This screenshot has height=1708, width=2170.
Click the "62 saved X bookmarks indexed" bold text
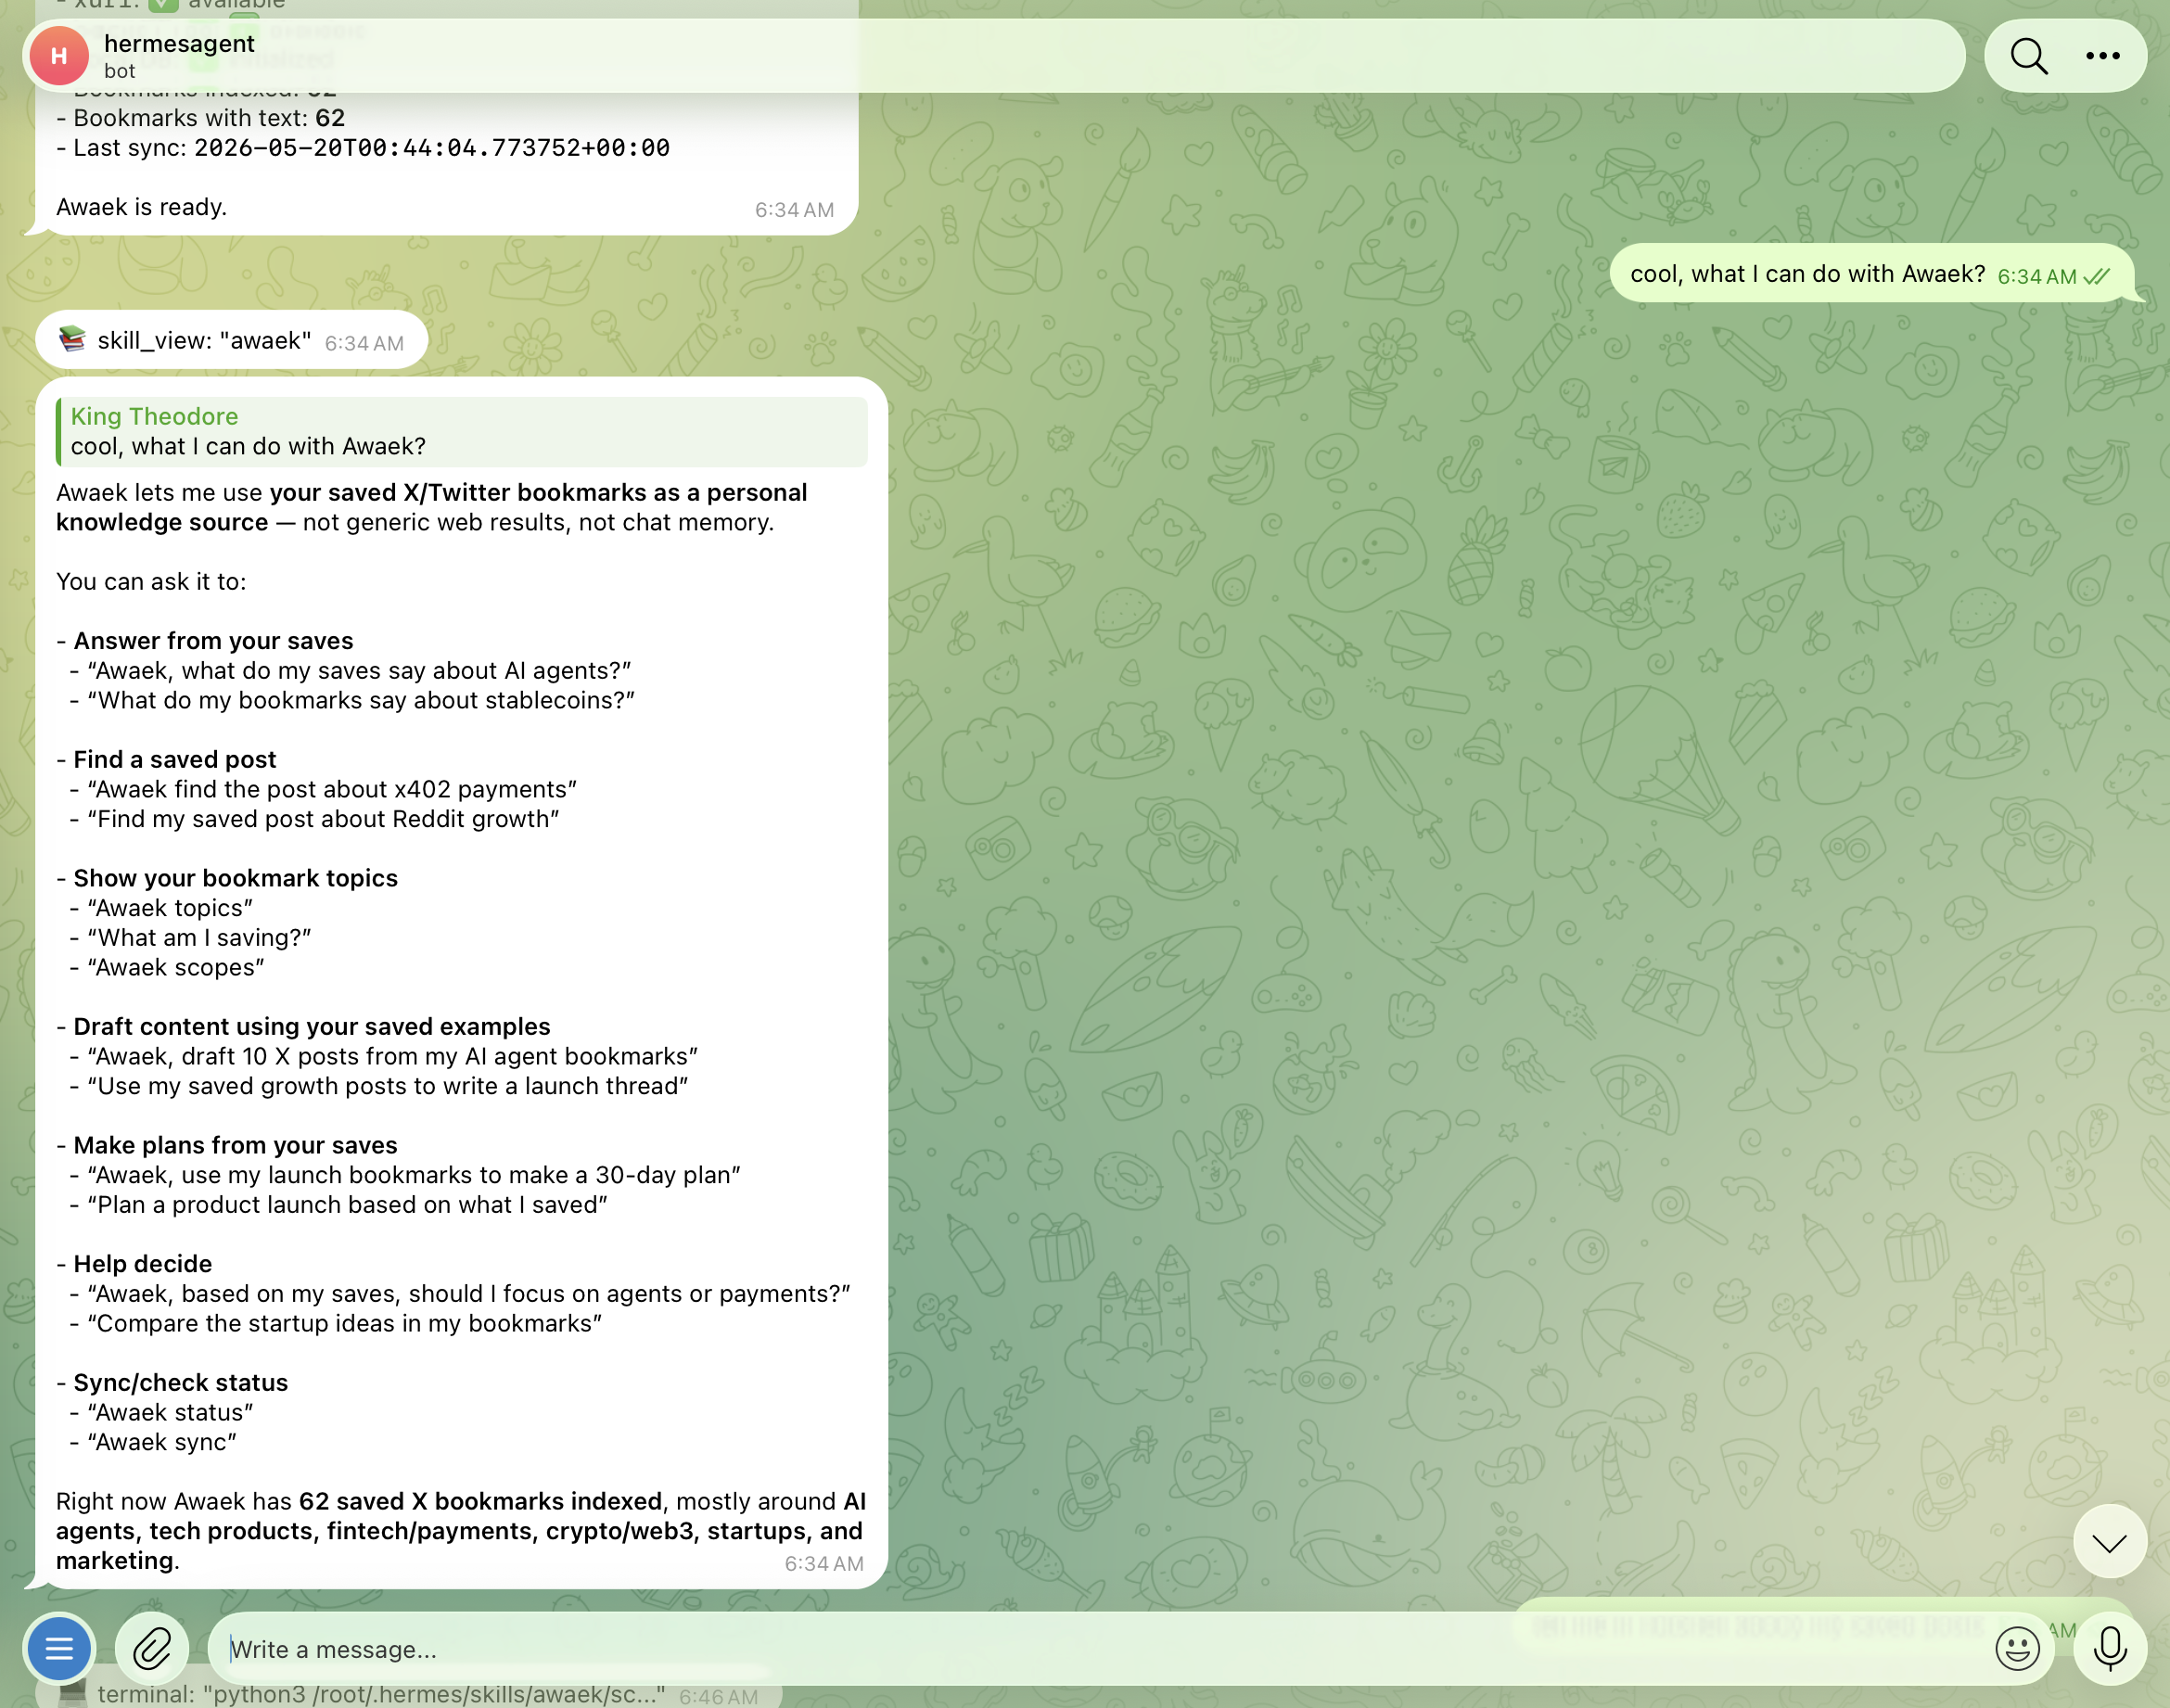480,1502
